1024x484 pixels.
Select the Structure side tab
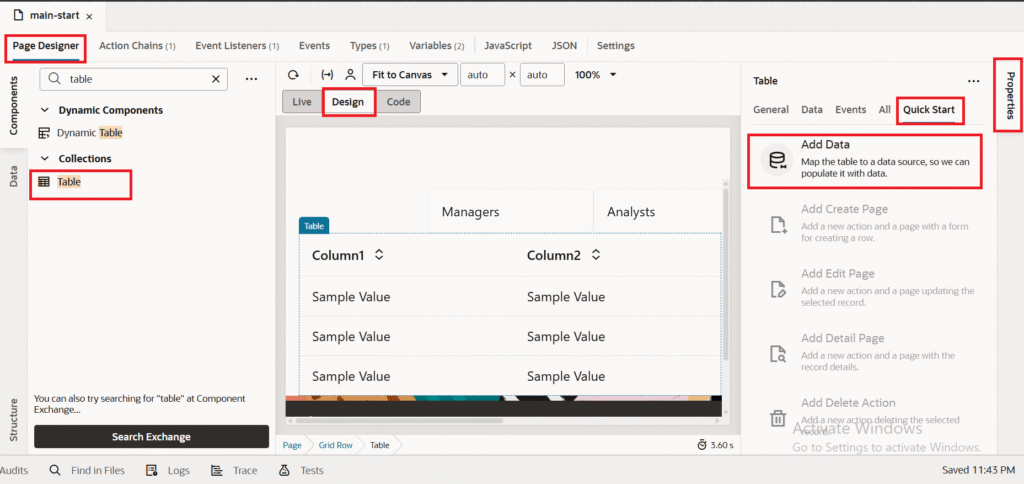coord(14,420)
